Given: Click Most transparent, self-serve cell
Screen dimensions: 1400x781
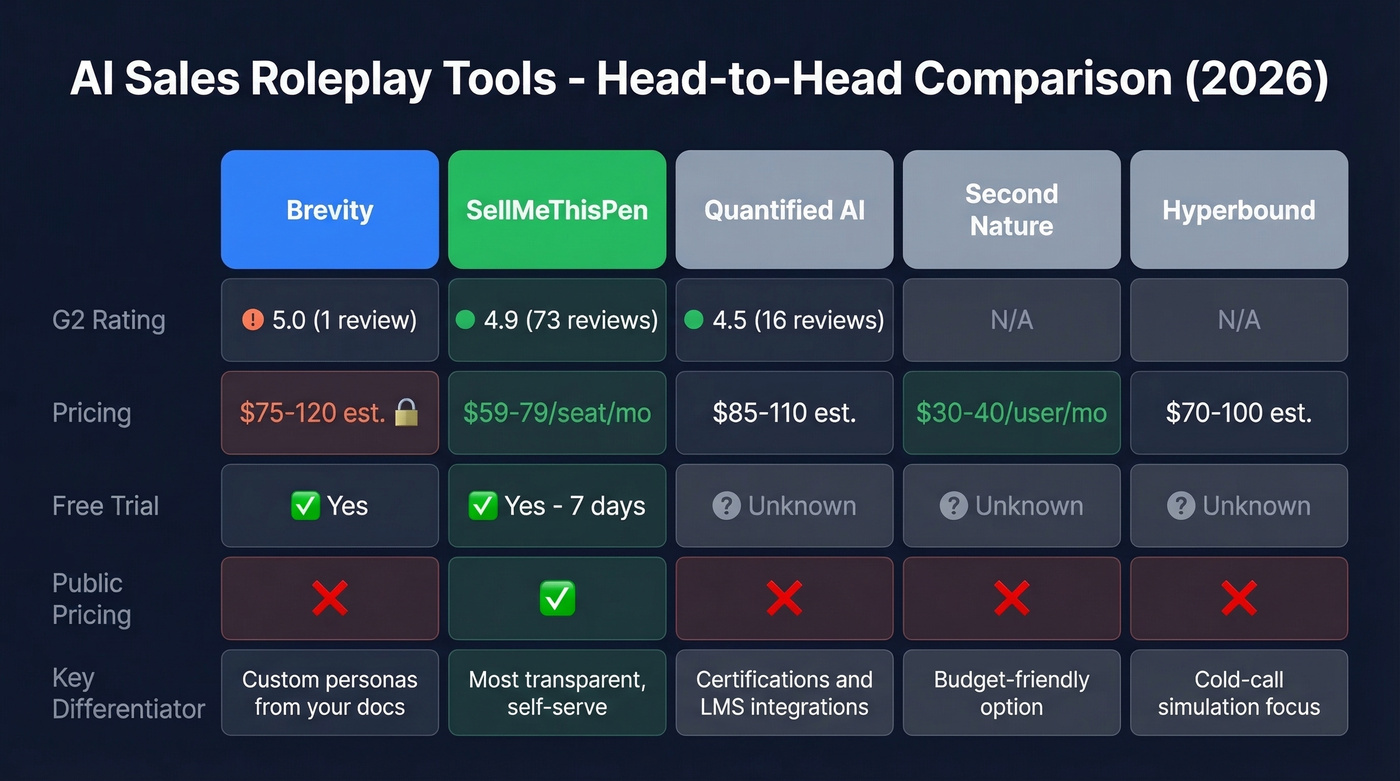Looking at the screenshot, I should pos(557,693).
